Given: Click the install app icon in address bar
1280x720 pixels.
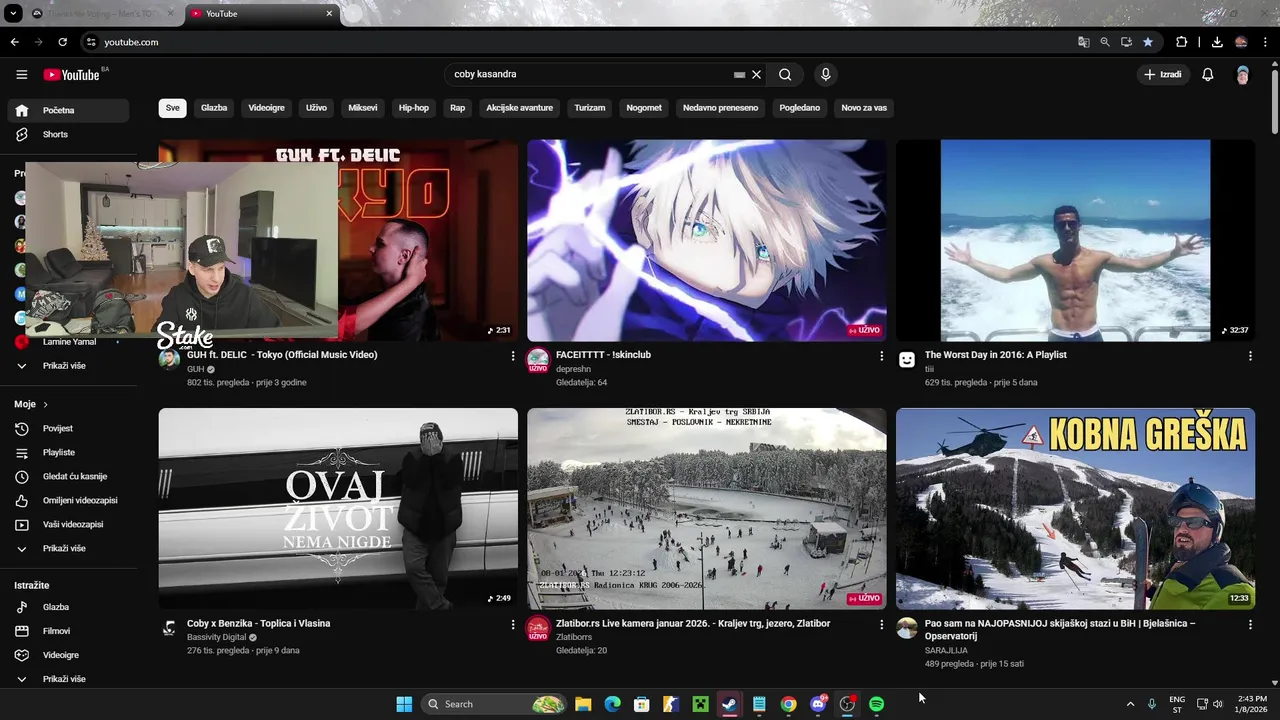Looking at the screenshot, I should [1126, 42].
